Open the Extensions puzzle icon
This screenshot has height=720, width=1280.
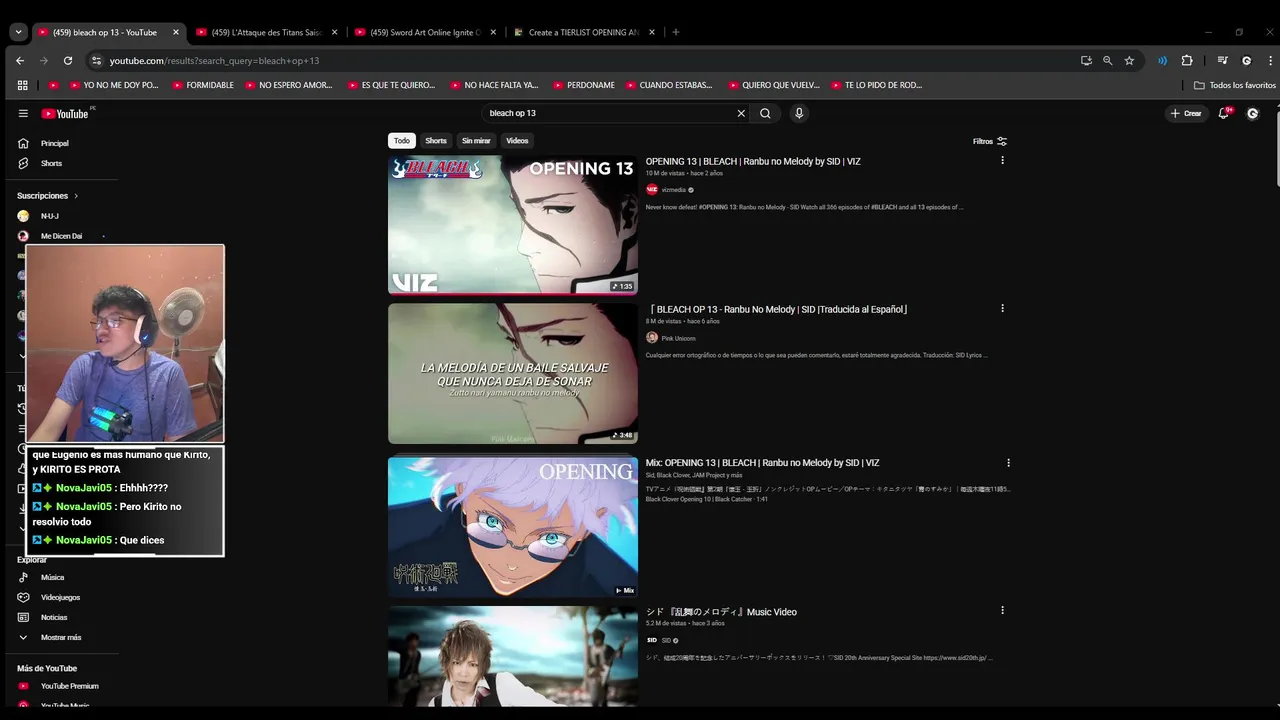pos(1187,60)
